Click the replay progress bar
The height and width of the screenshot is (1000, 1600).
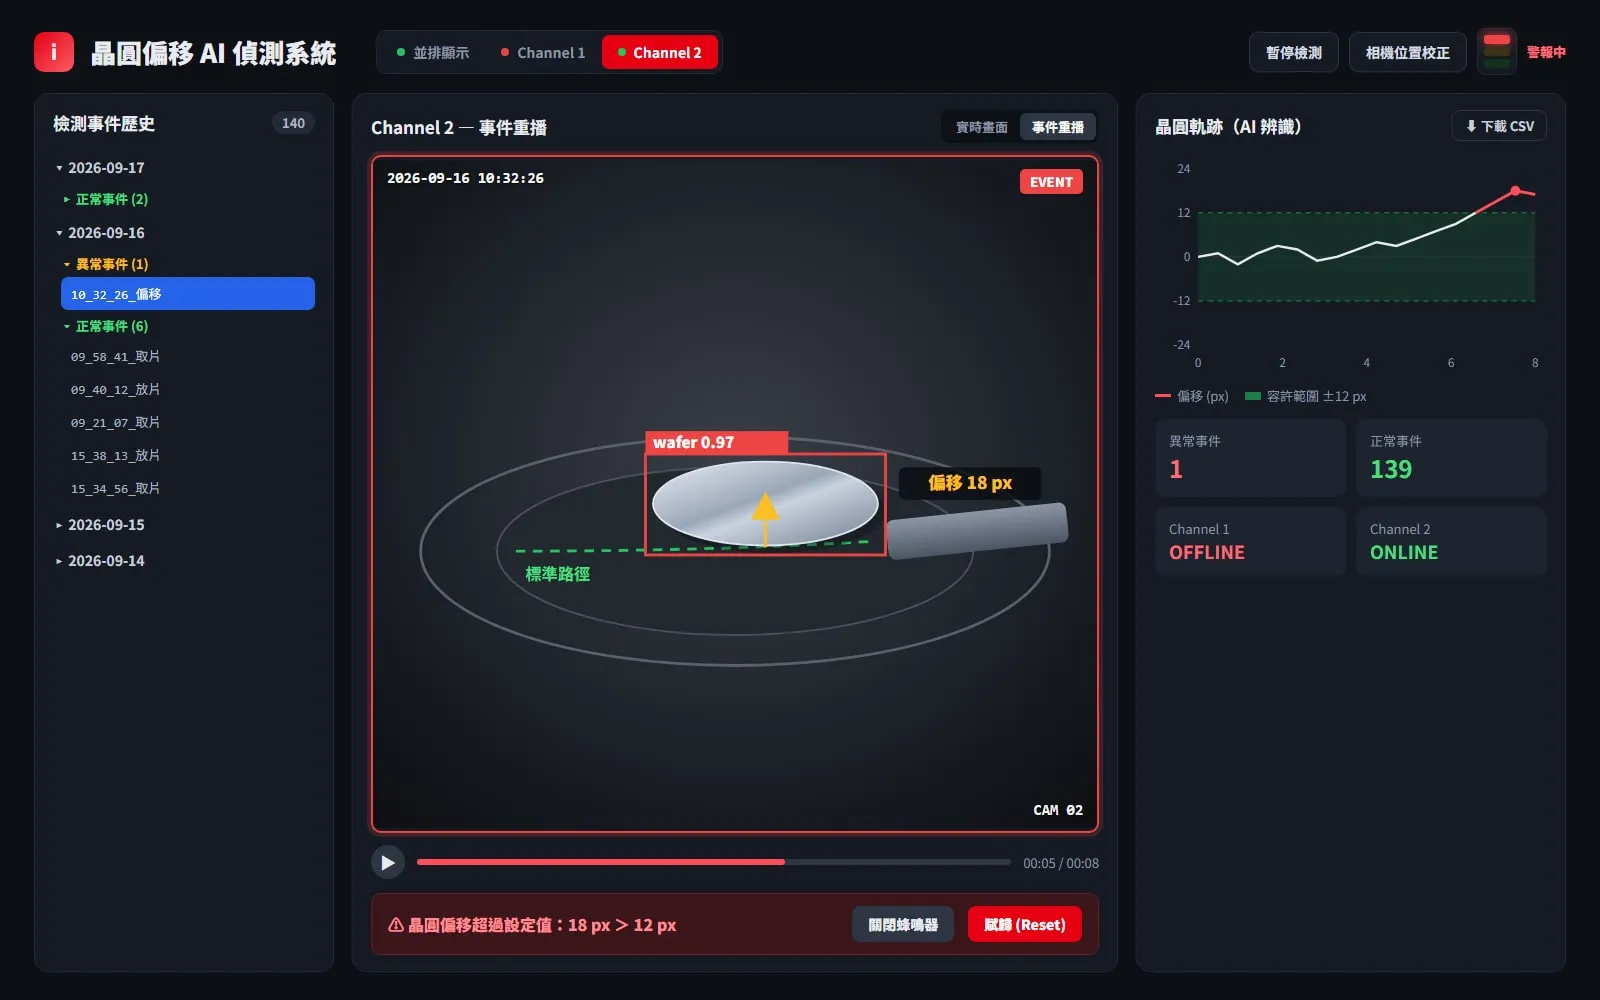pyautogui.click(x=714, y=862)
